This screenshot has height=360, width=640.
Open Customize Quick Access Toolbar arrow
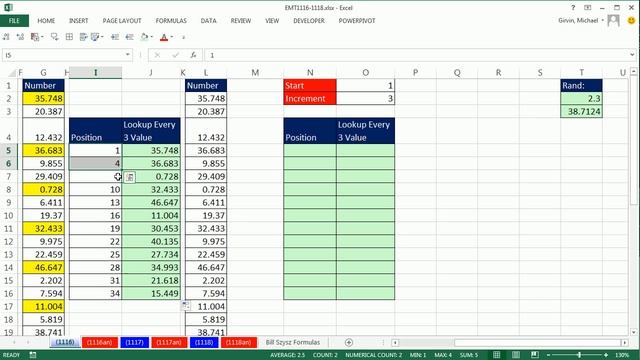[x=184, y=38]
